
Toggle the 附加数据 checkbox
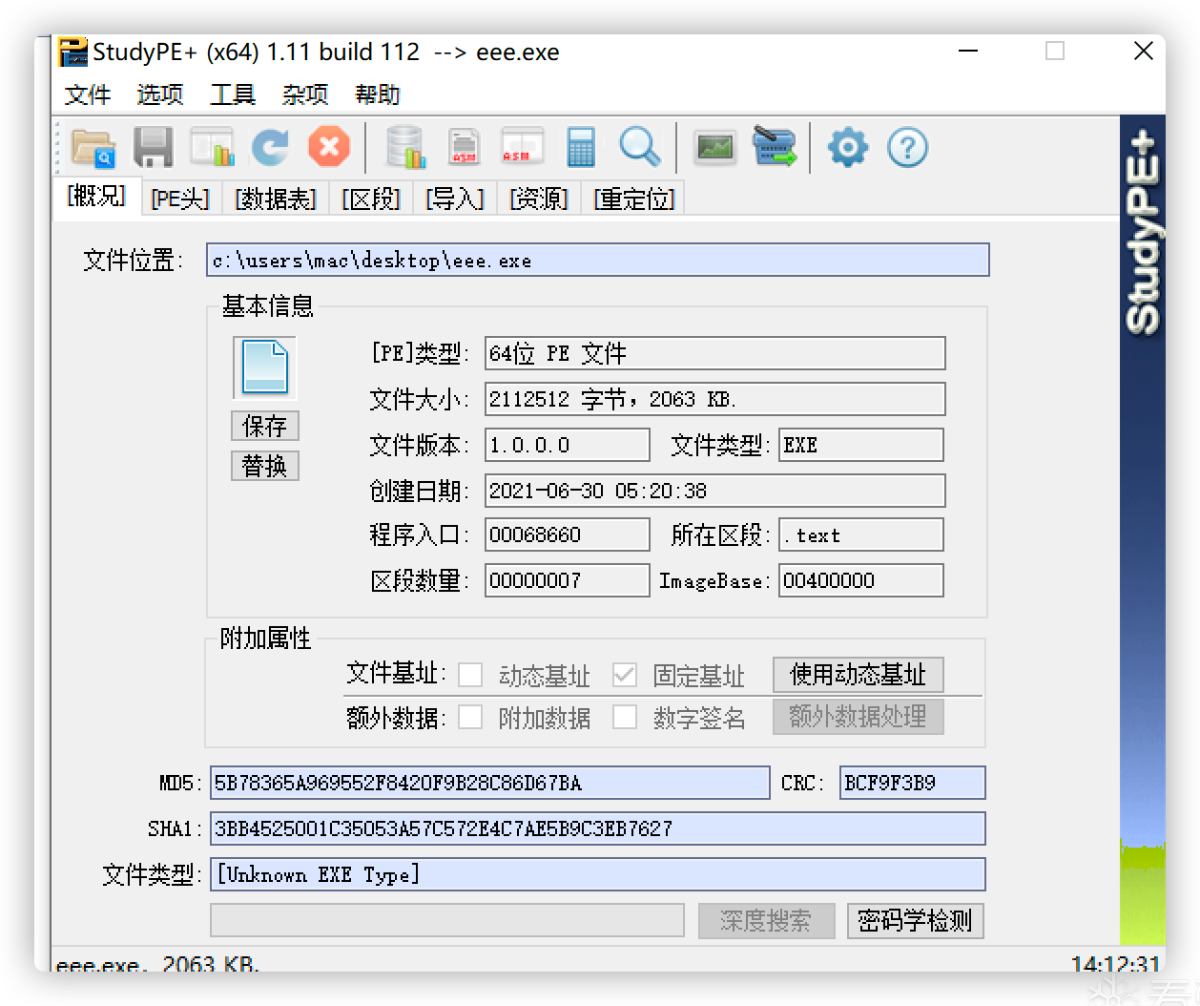click(x=470, y=717)
